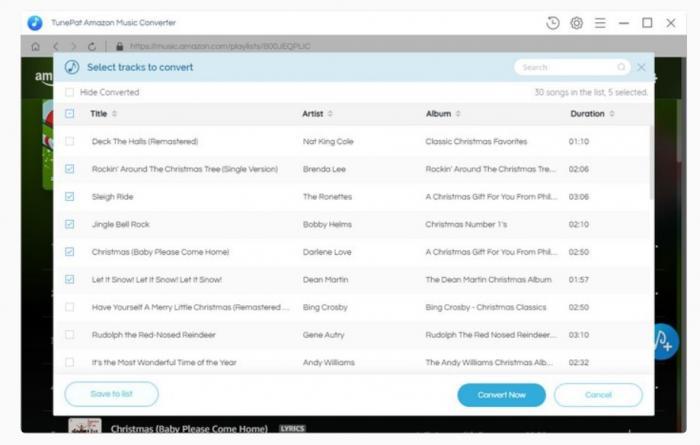Reload the page icon

(92, 46)
